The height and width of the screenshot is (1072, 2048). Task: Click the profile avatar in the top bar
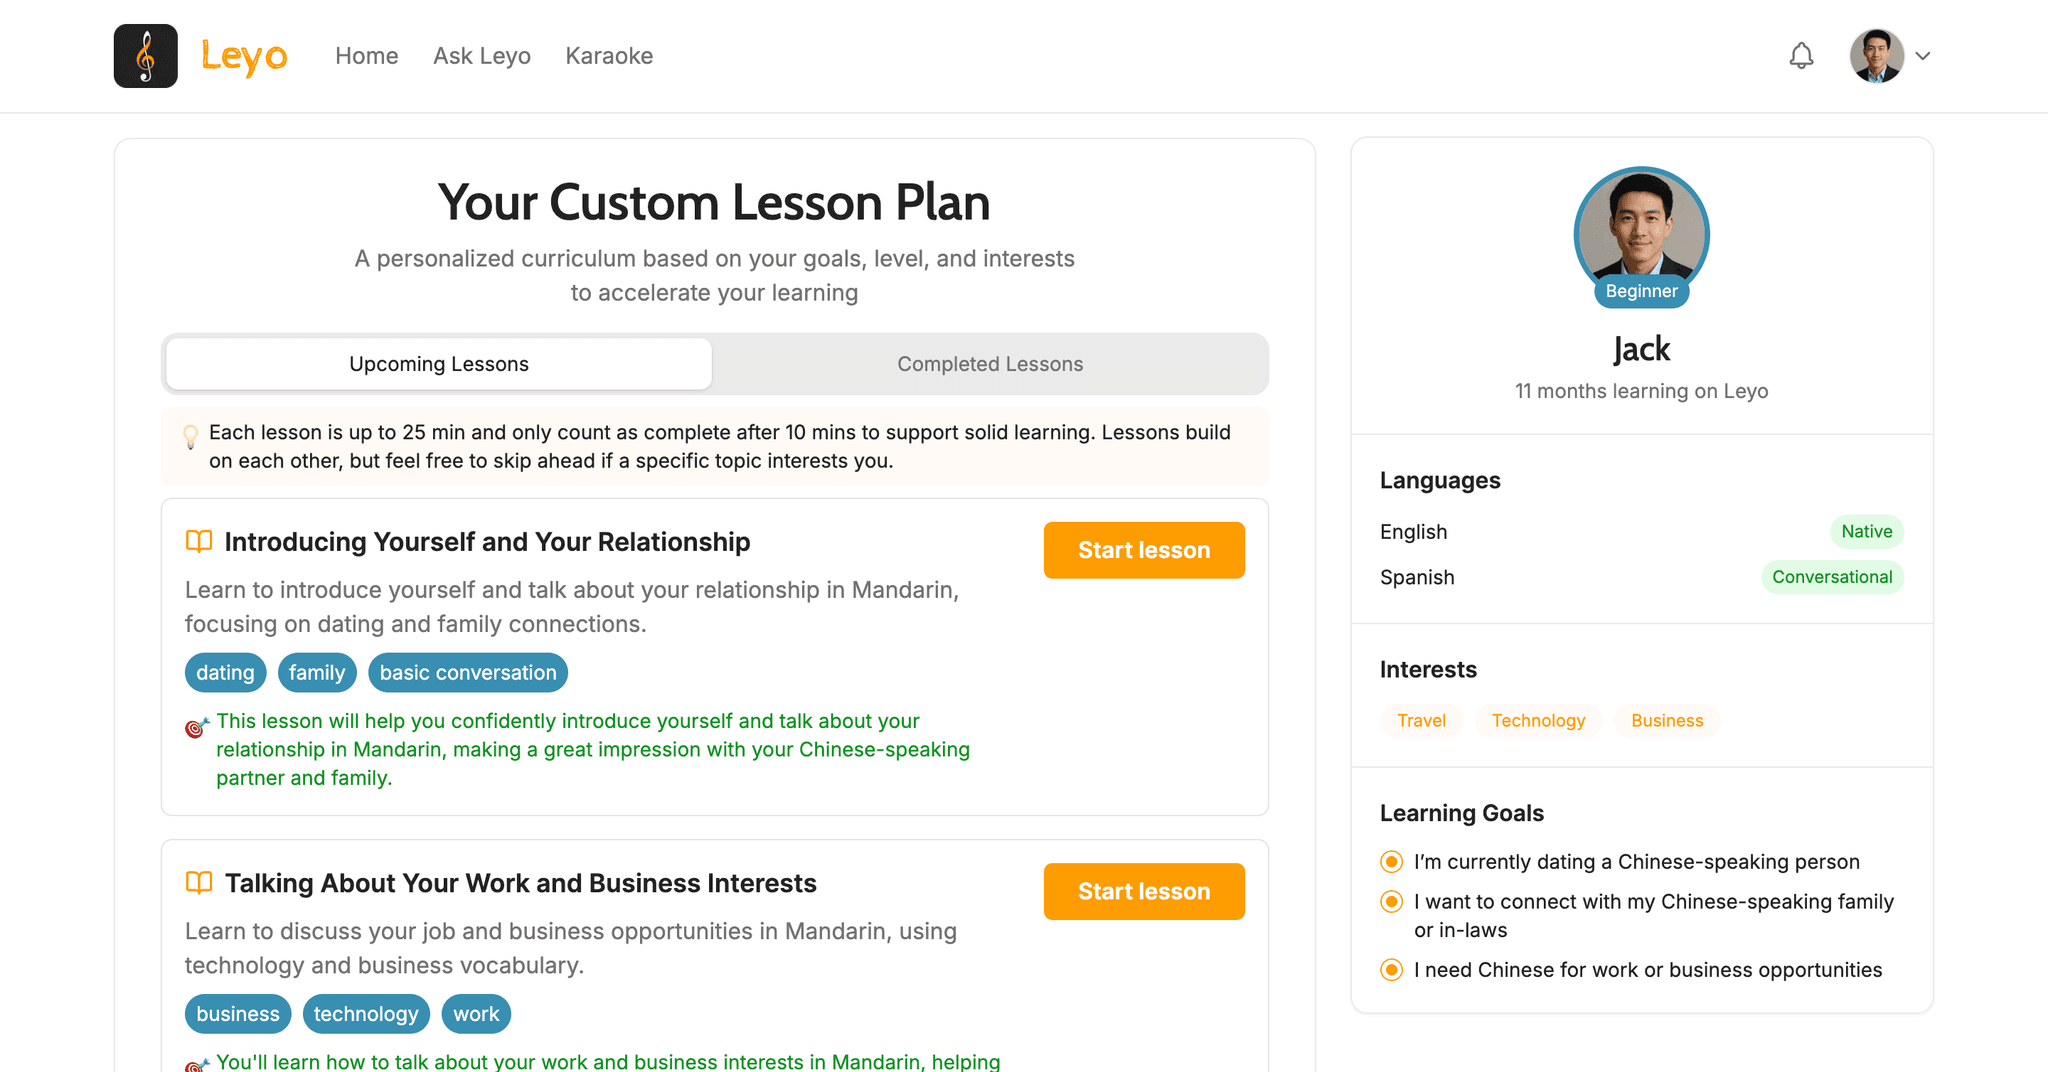pyautogui.click(x=1875, y=55)
